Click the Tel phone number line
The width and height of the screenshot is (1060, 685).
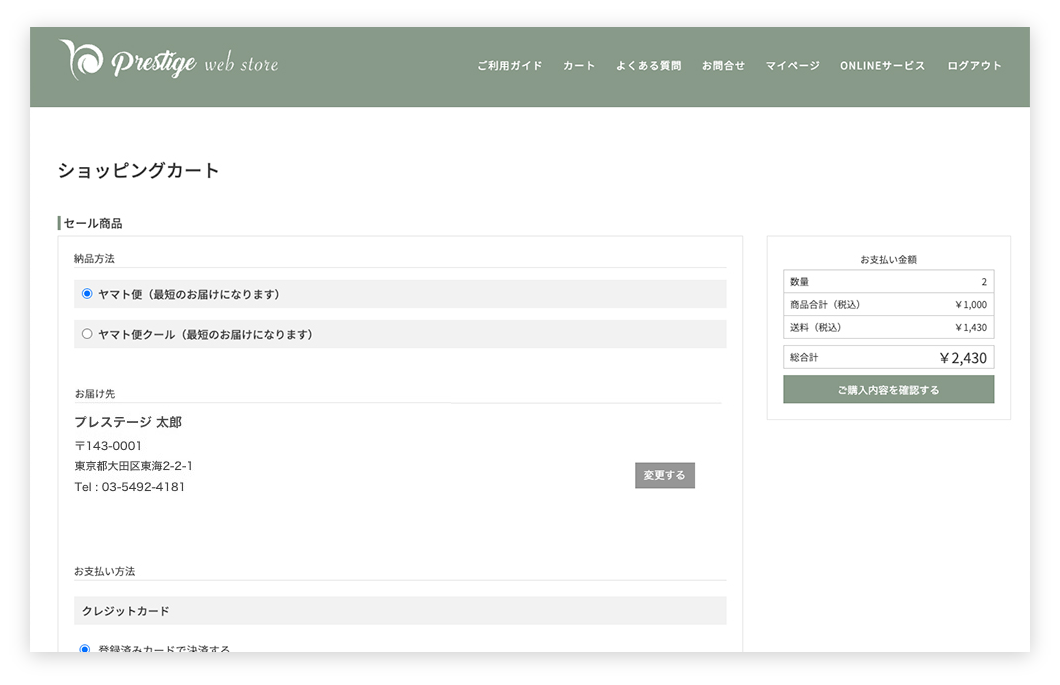click(130, 487)
